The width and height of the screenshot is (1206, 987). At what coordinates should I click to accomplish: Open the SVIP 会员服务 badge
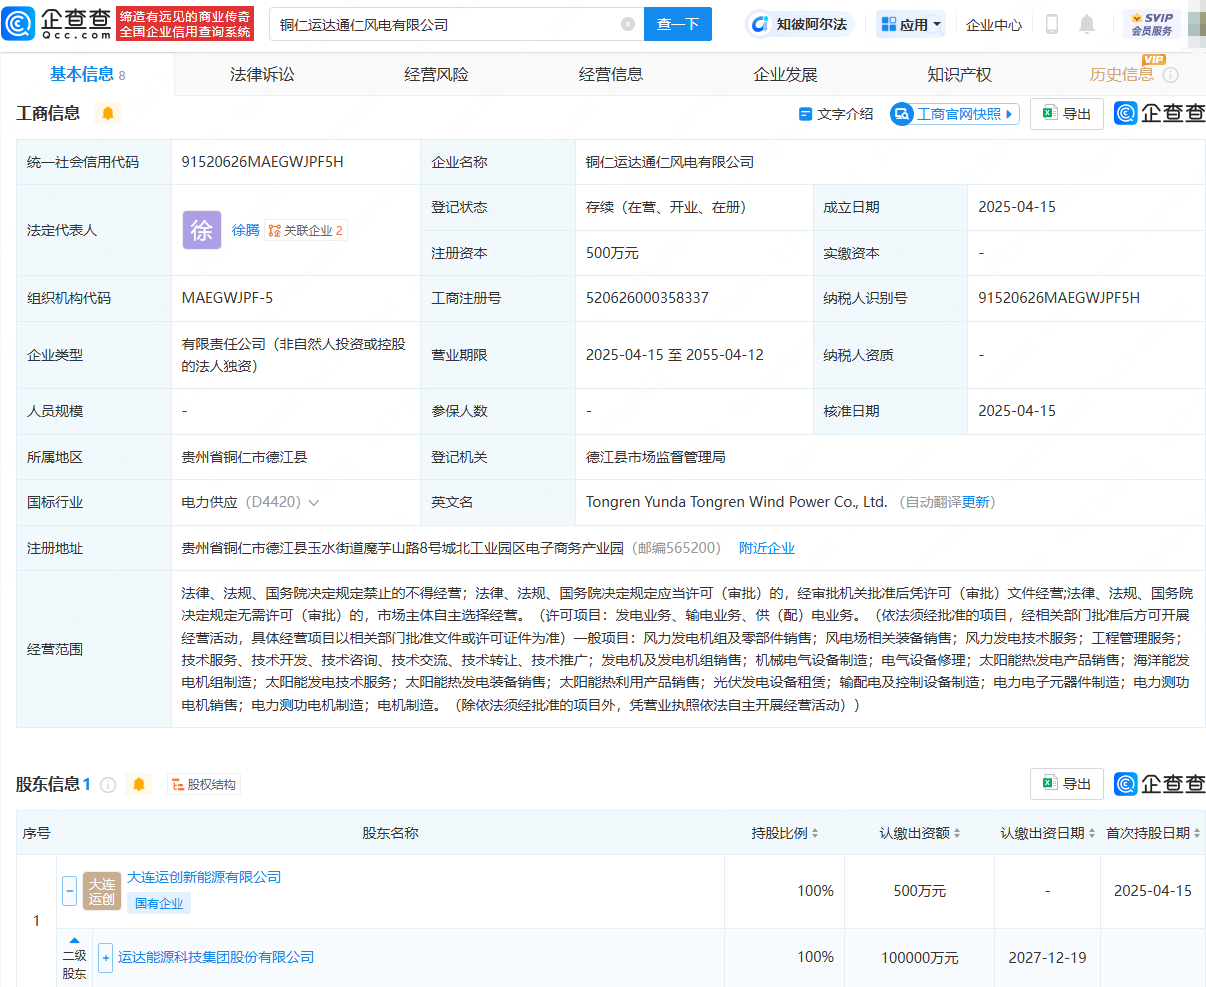(x=1151, y=24)
